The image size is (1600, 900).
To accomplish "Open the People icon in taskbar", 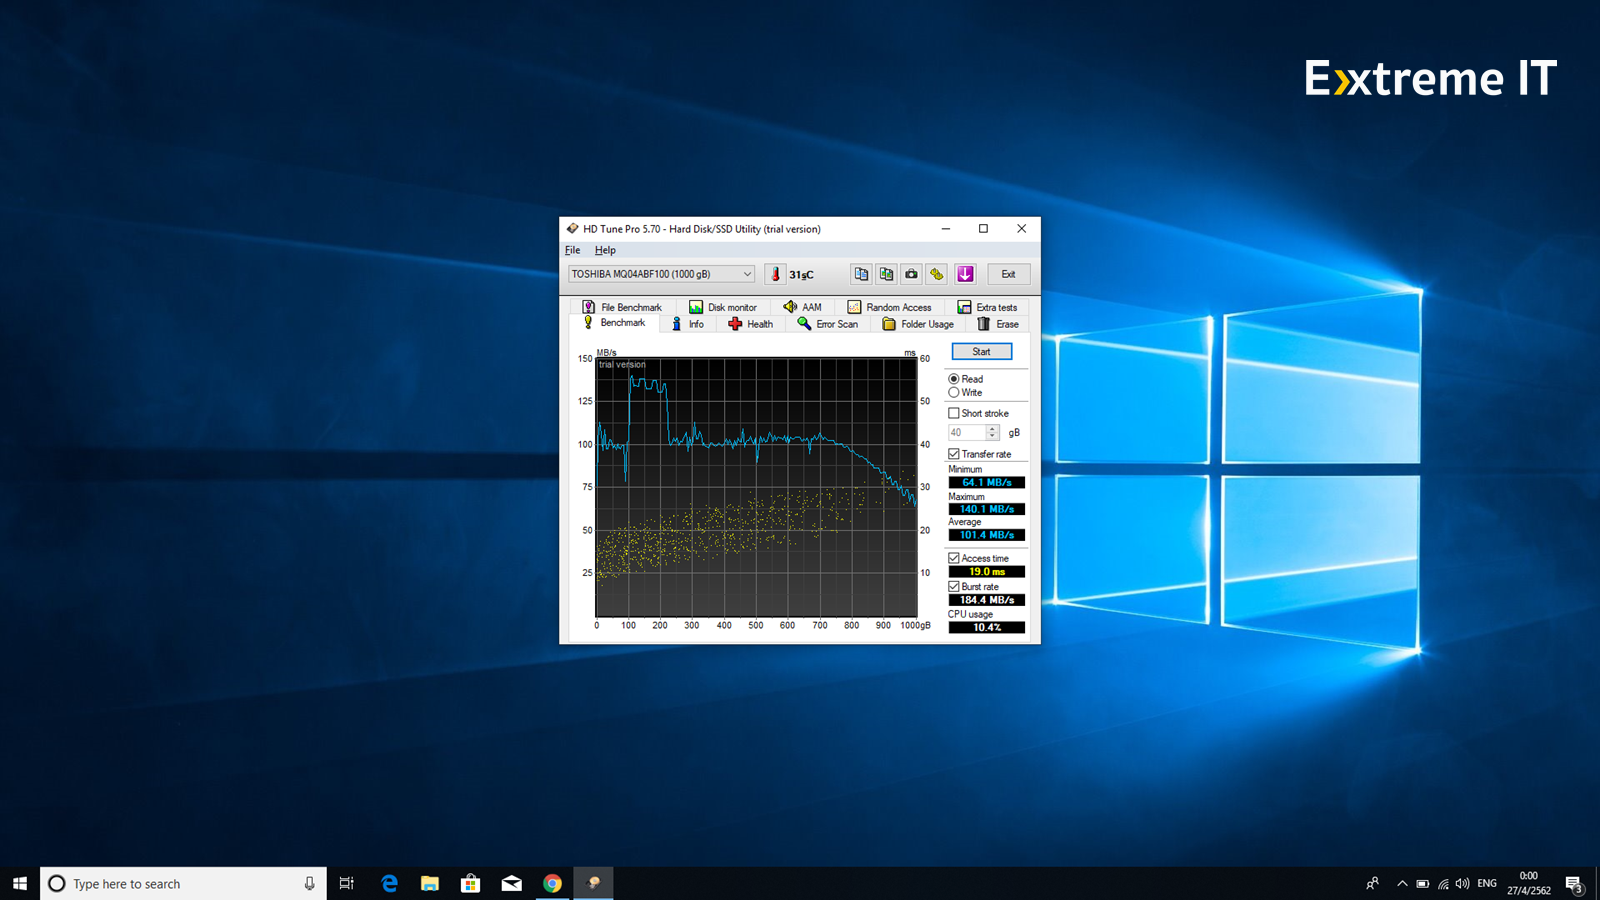I will (x=1373, y=883).
